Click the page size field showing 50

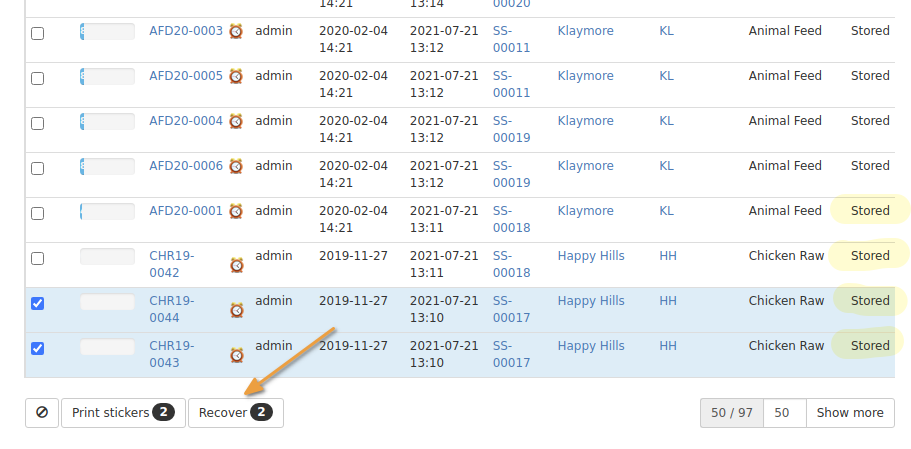[x=784, y=413]
